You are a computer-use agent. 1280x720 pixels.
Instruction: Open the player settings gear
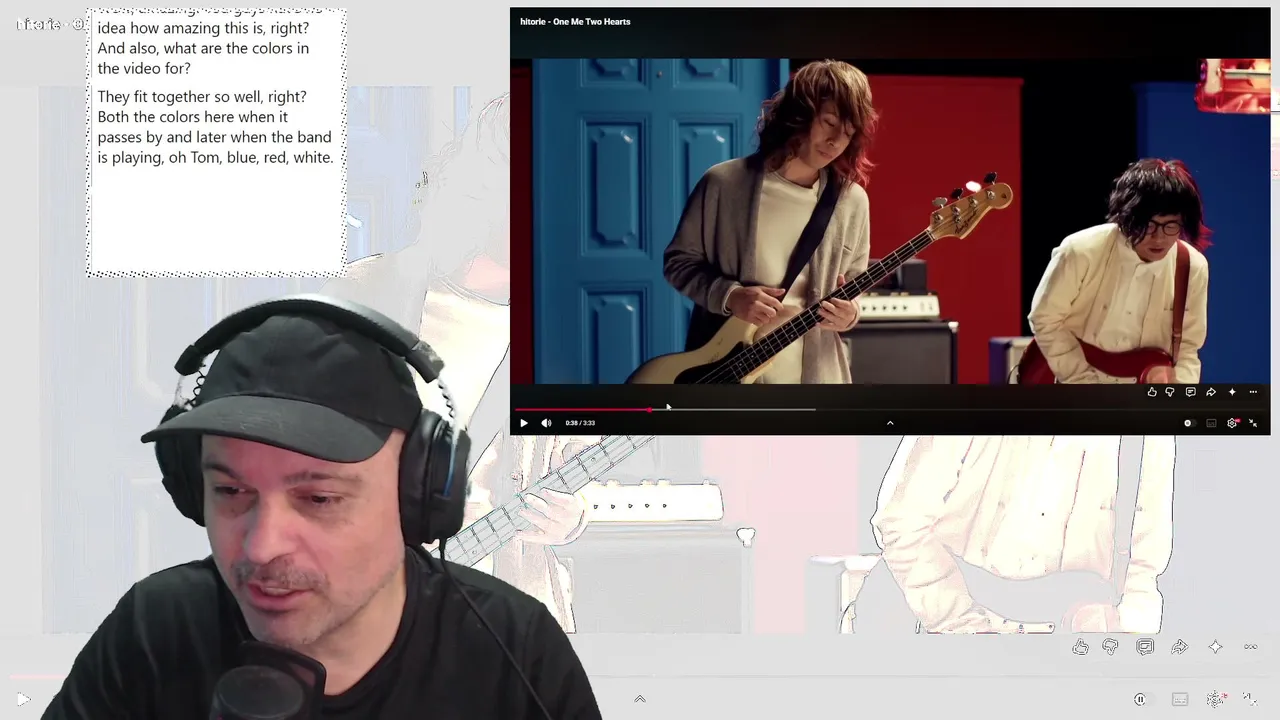point(1232,423)
